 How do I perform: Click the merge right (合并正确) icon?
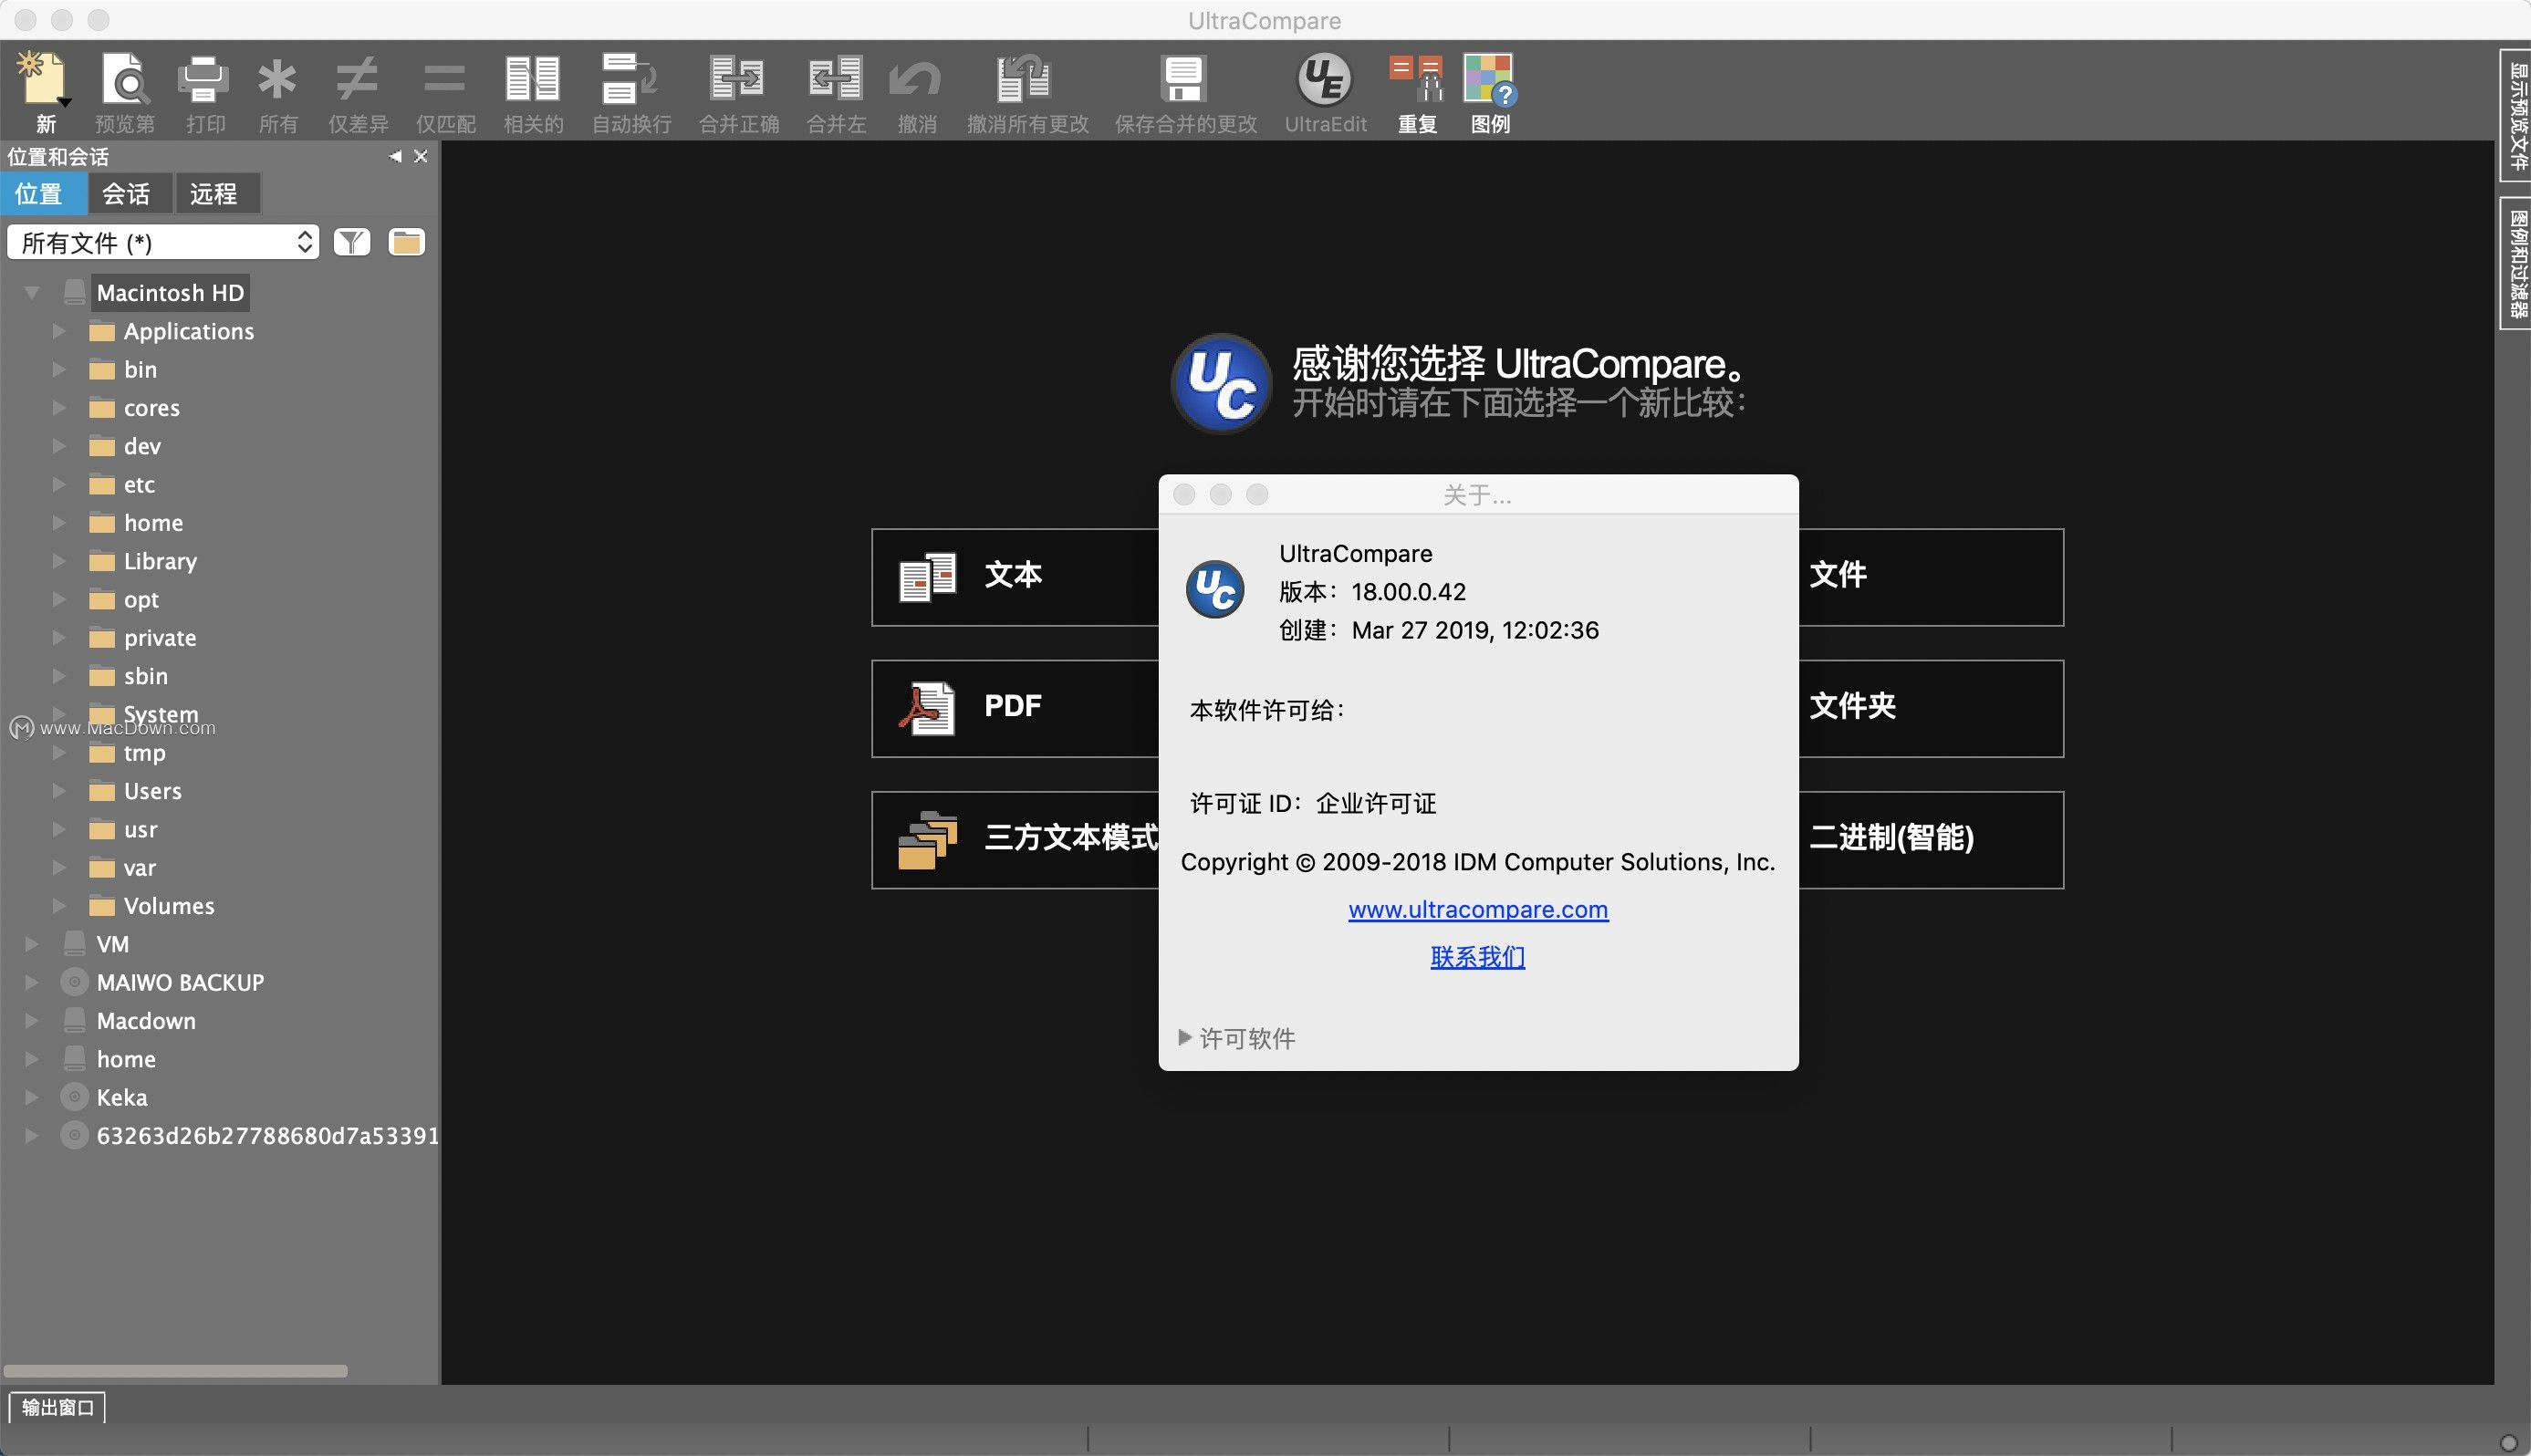click(738, 80)
